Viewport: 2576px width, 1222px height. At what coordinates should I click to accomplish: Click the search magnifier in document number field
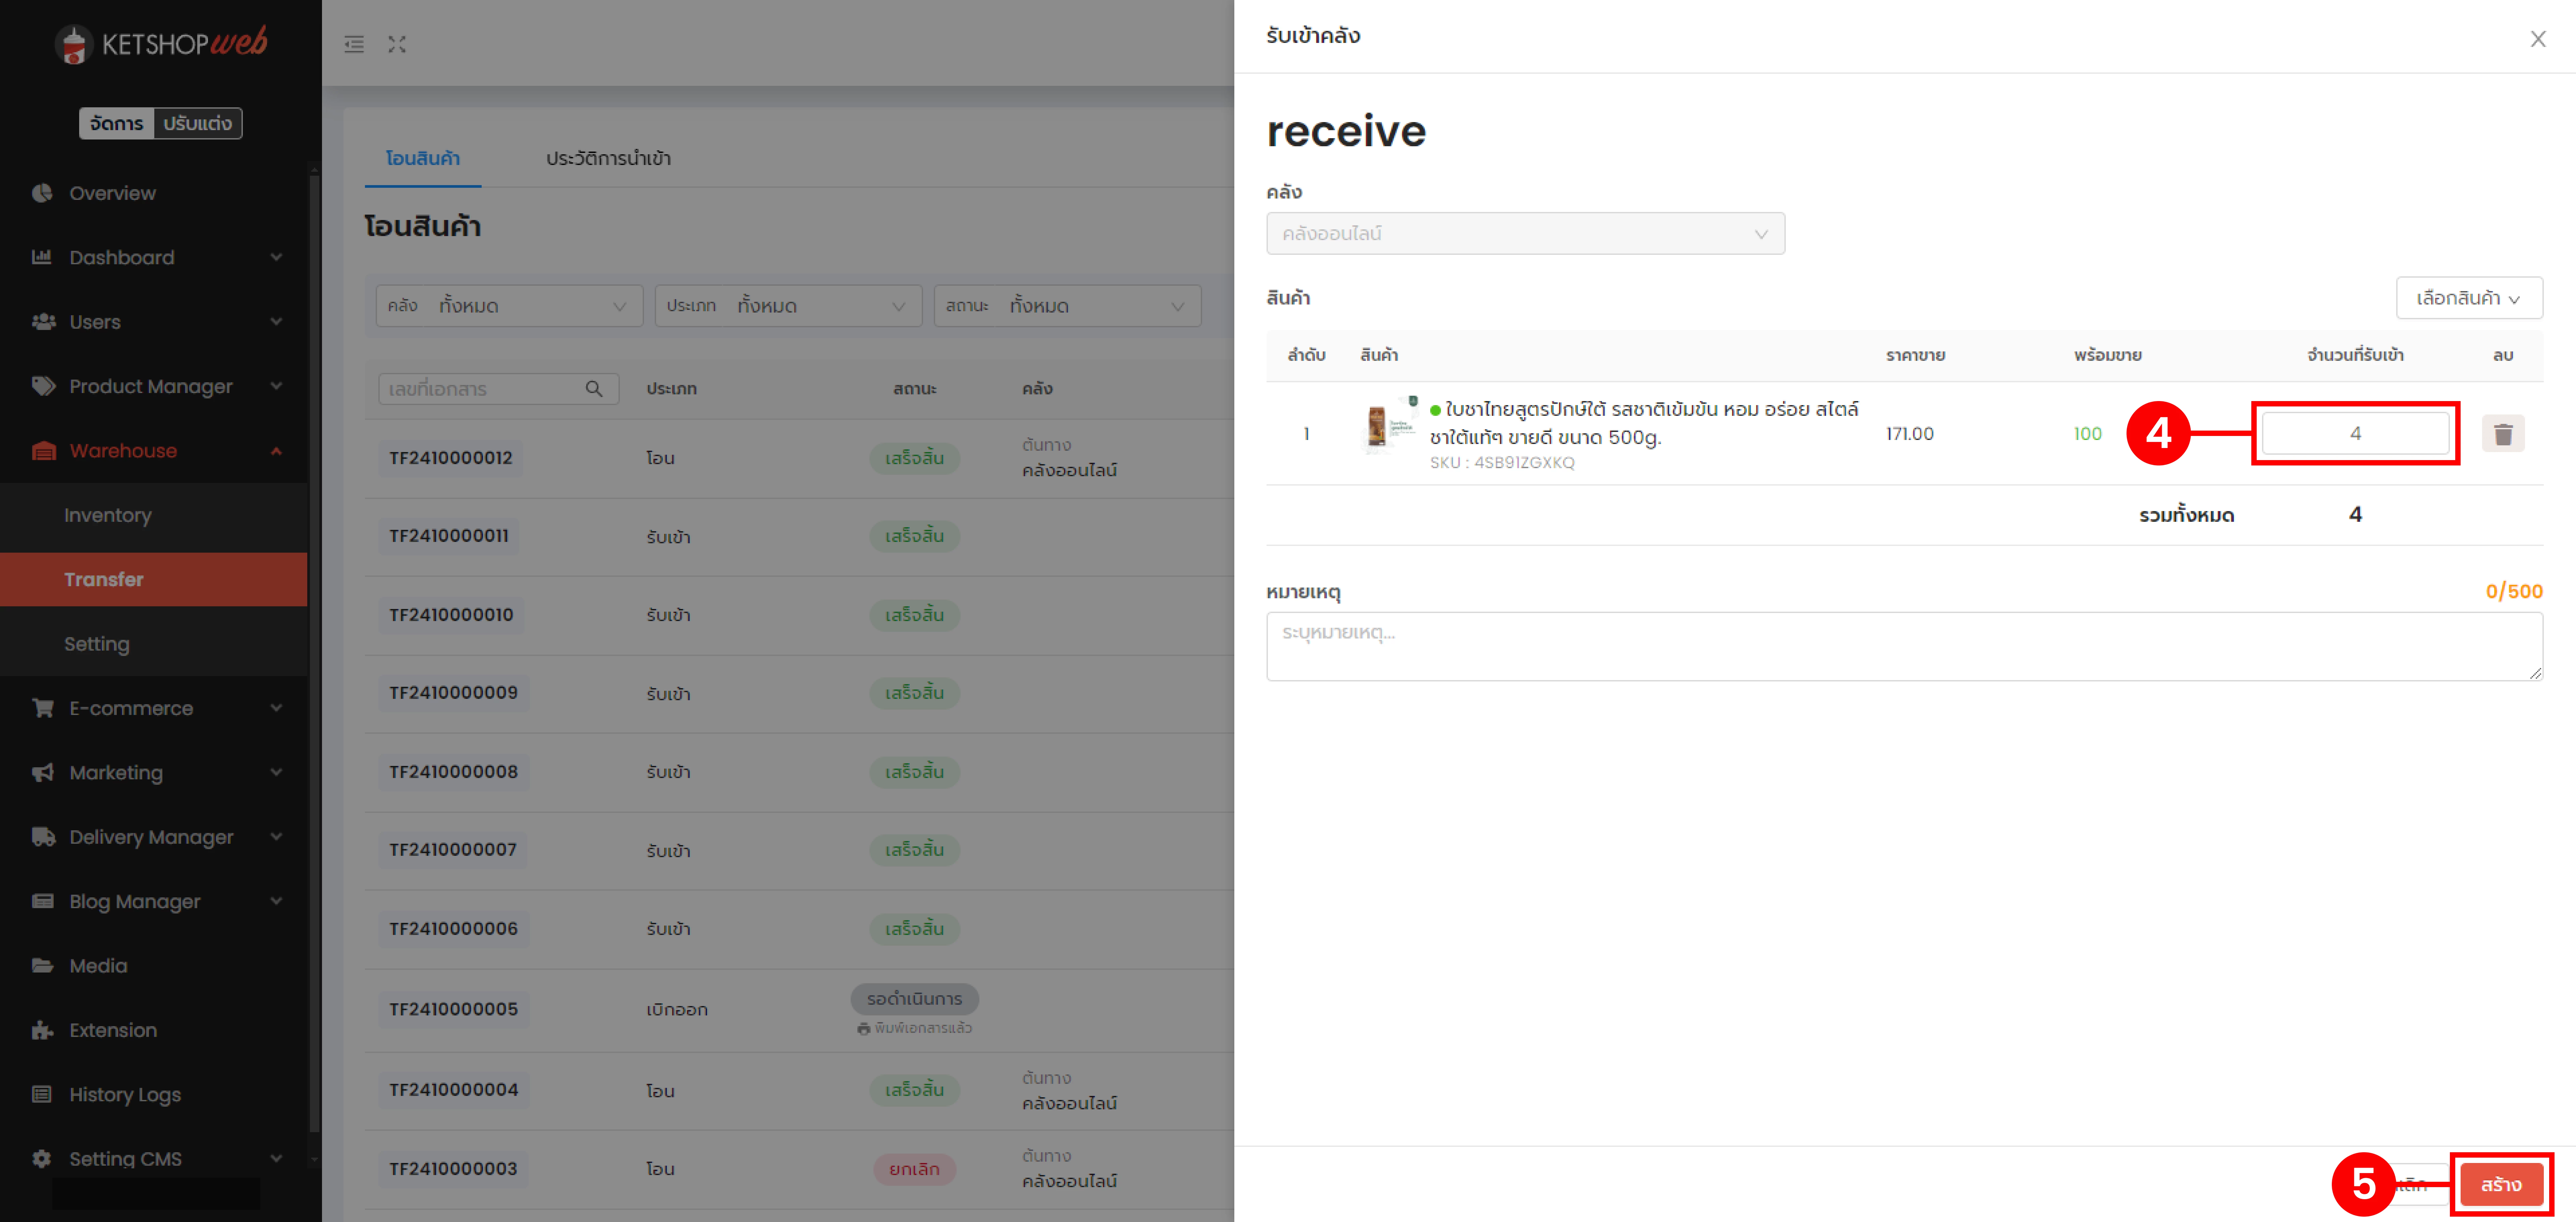pos(594,389)
